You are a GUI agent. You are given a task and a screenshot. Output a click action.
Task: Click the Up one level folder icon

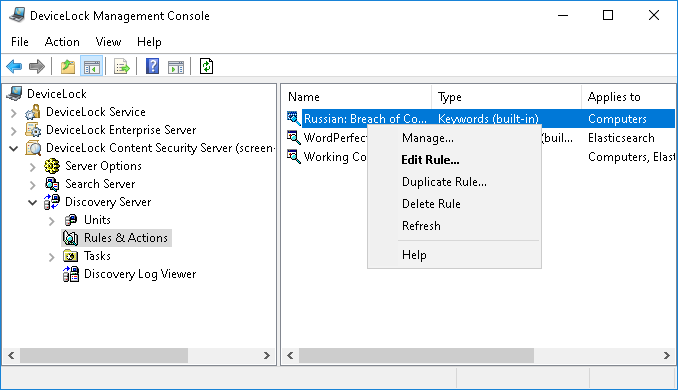click(67, 67)
